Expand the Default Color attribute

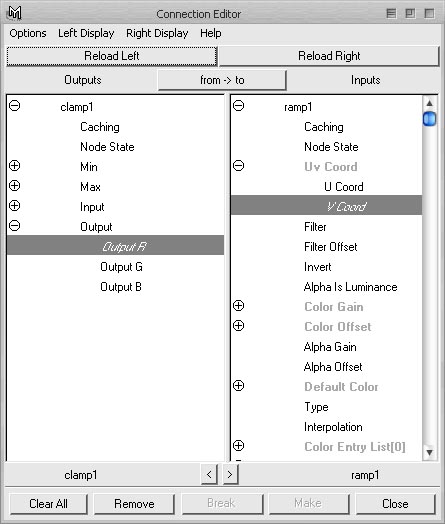(239, 386)
